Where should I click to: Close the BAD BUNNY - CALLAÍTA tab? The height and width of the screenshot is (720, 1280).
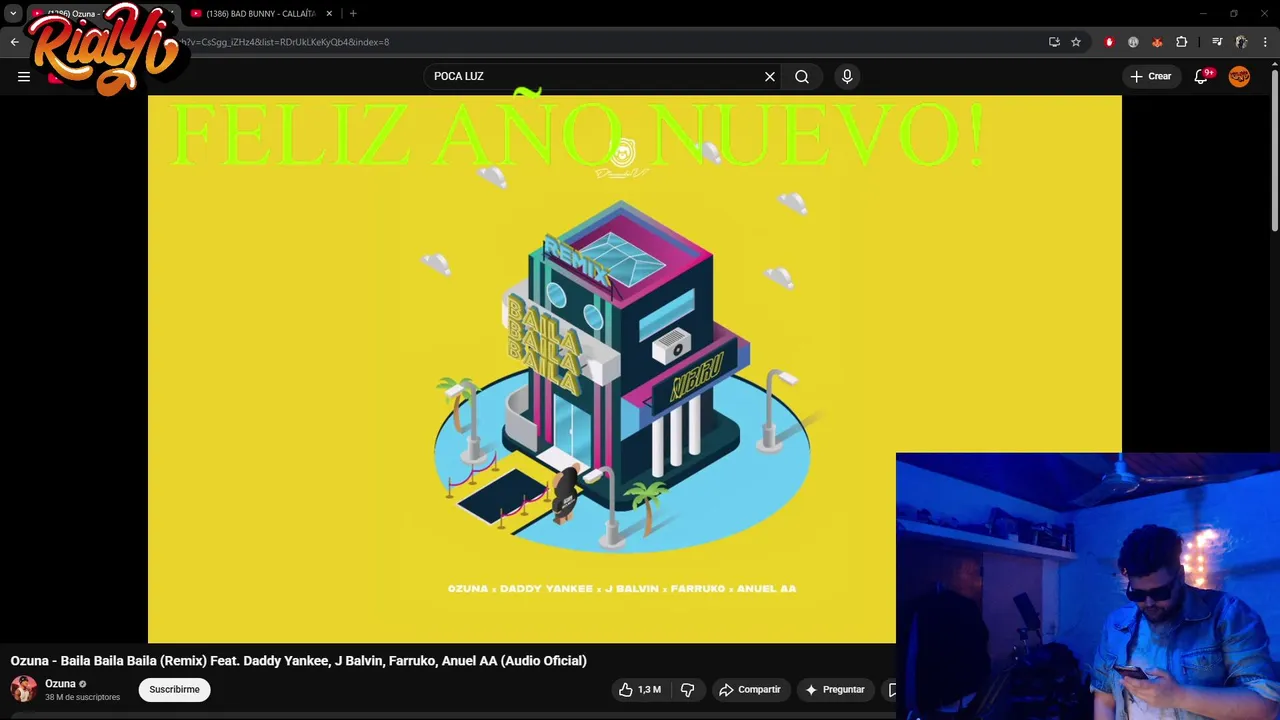tap(329, 14)
